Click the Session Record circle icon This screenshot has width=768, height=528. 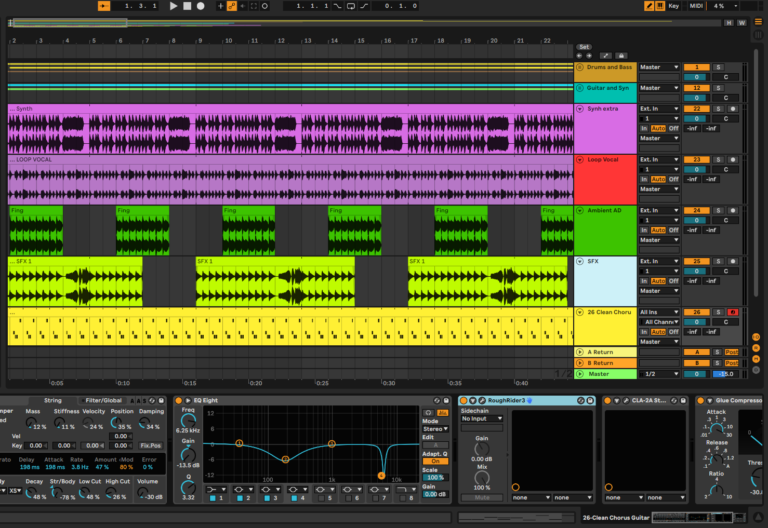[265, 6]
